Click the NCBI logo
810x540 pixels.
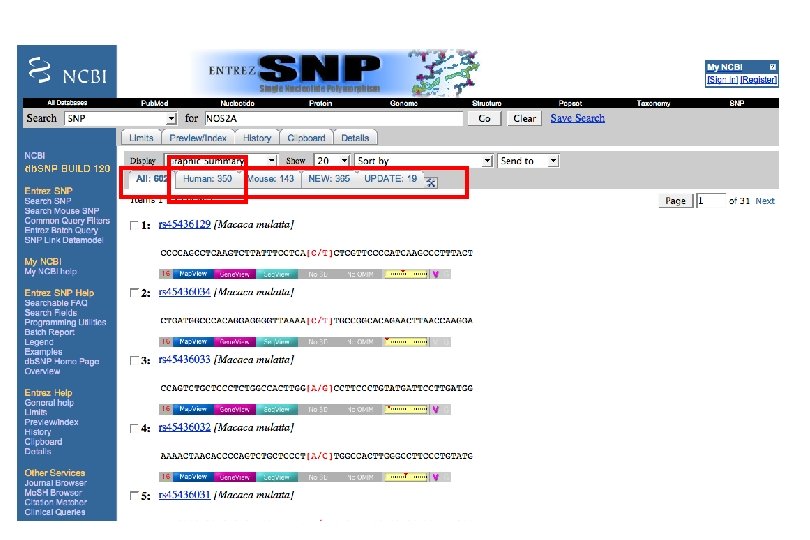pyautogui.click(x=67, y=72)
